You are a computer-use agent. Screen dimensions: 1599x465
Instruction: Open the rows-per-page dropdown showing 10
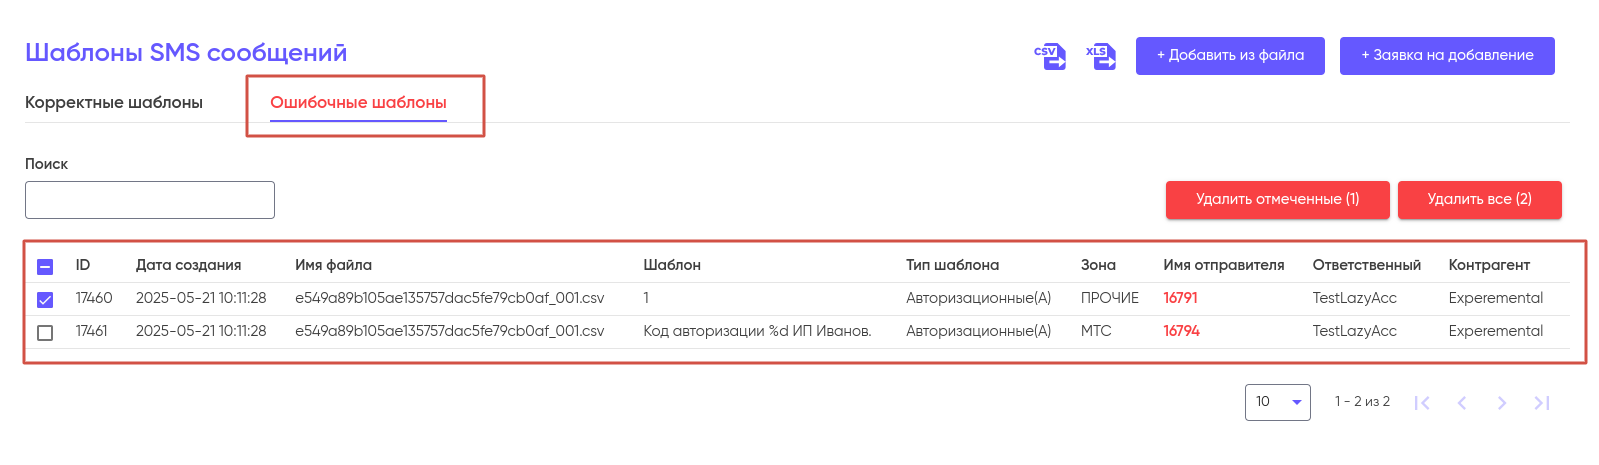click(1278, 402)
